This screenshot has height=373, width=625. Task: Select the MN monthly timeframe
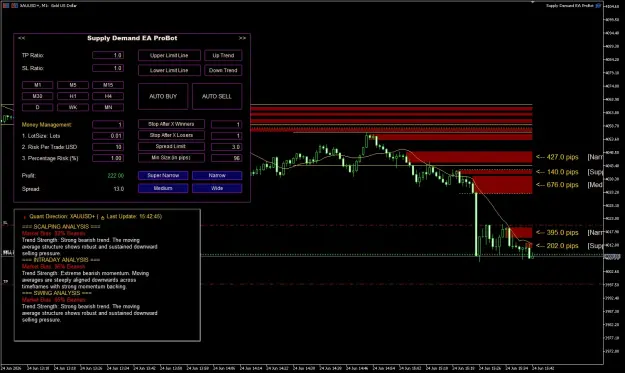click(x=108, y=107)
